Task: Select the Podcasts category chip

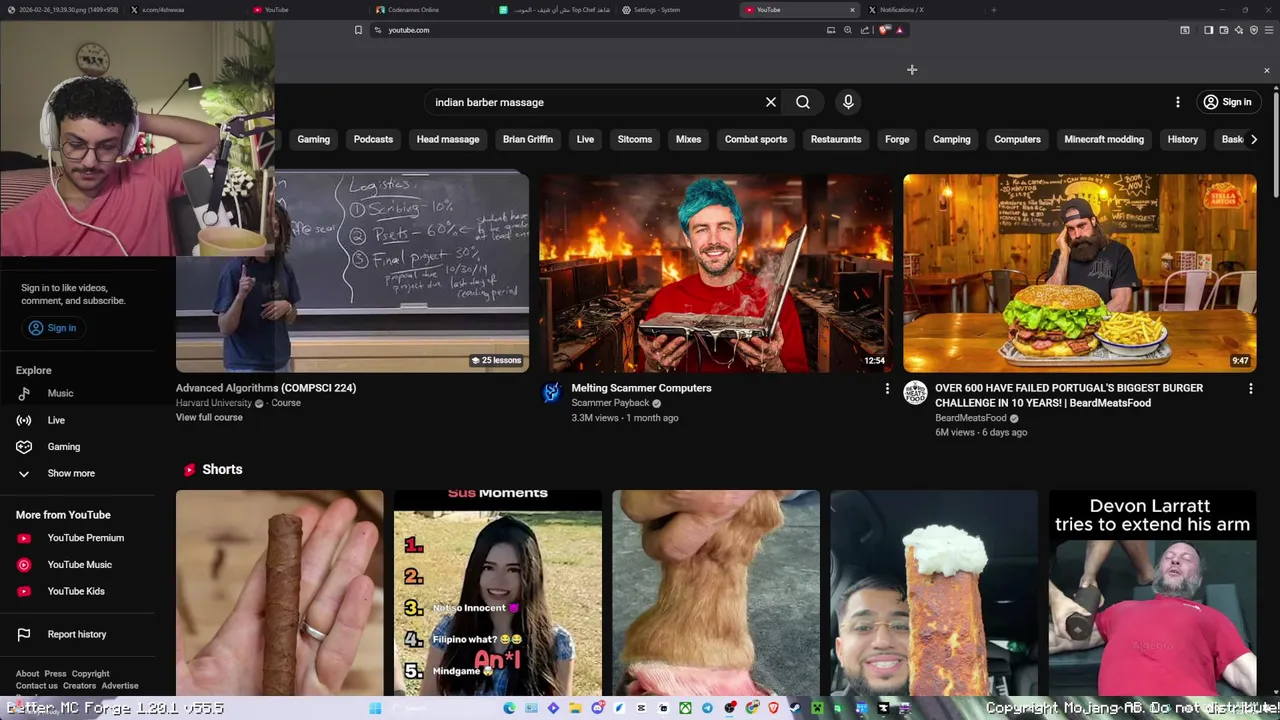Action: (373, 139)
